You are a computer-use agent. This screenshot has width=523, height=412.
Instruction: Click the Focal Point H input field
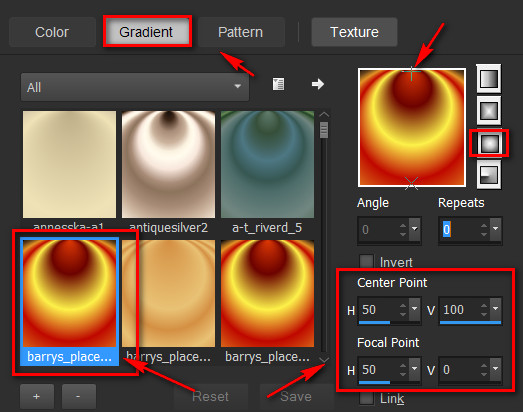379,369
